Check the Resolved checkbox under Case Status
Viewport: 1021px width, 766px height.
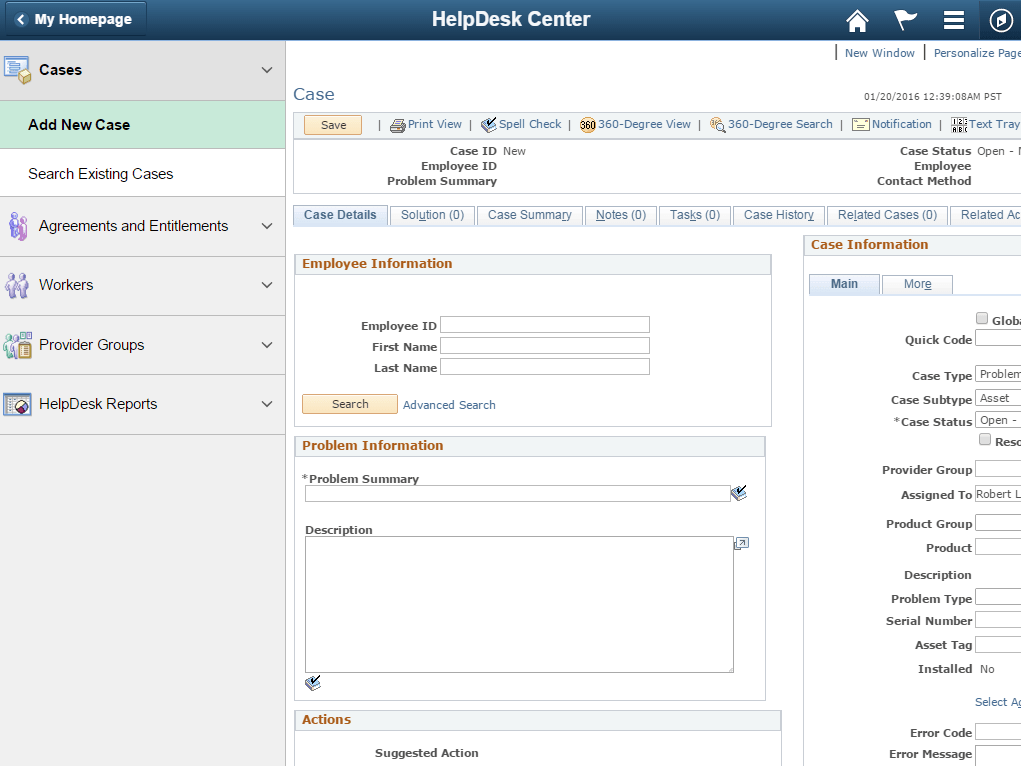[985, 441]
